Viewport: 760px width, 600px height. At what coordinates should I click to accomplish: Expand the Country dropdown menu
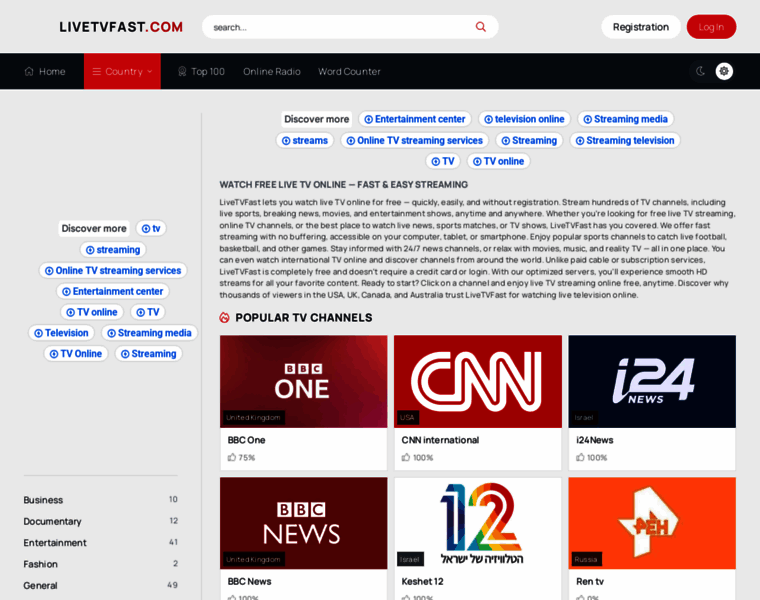point(122,72)
